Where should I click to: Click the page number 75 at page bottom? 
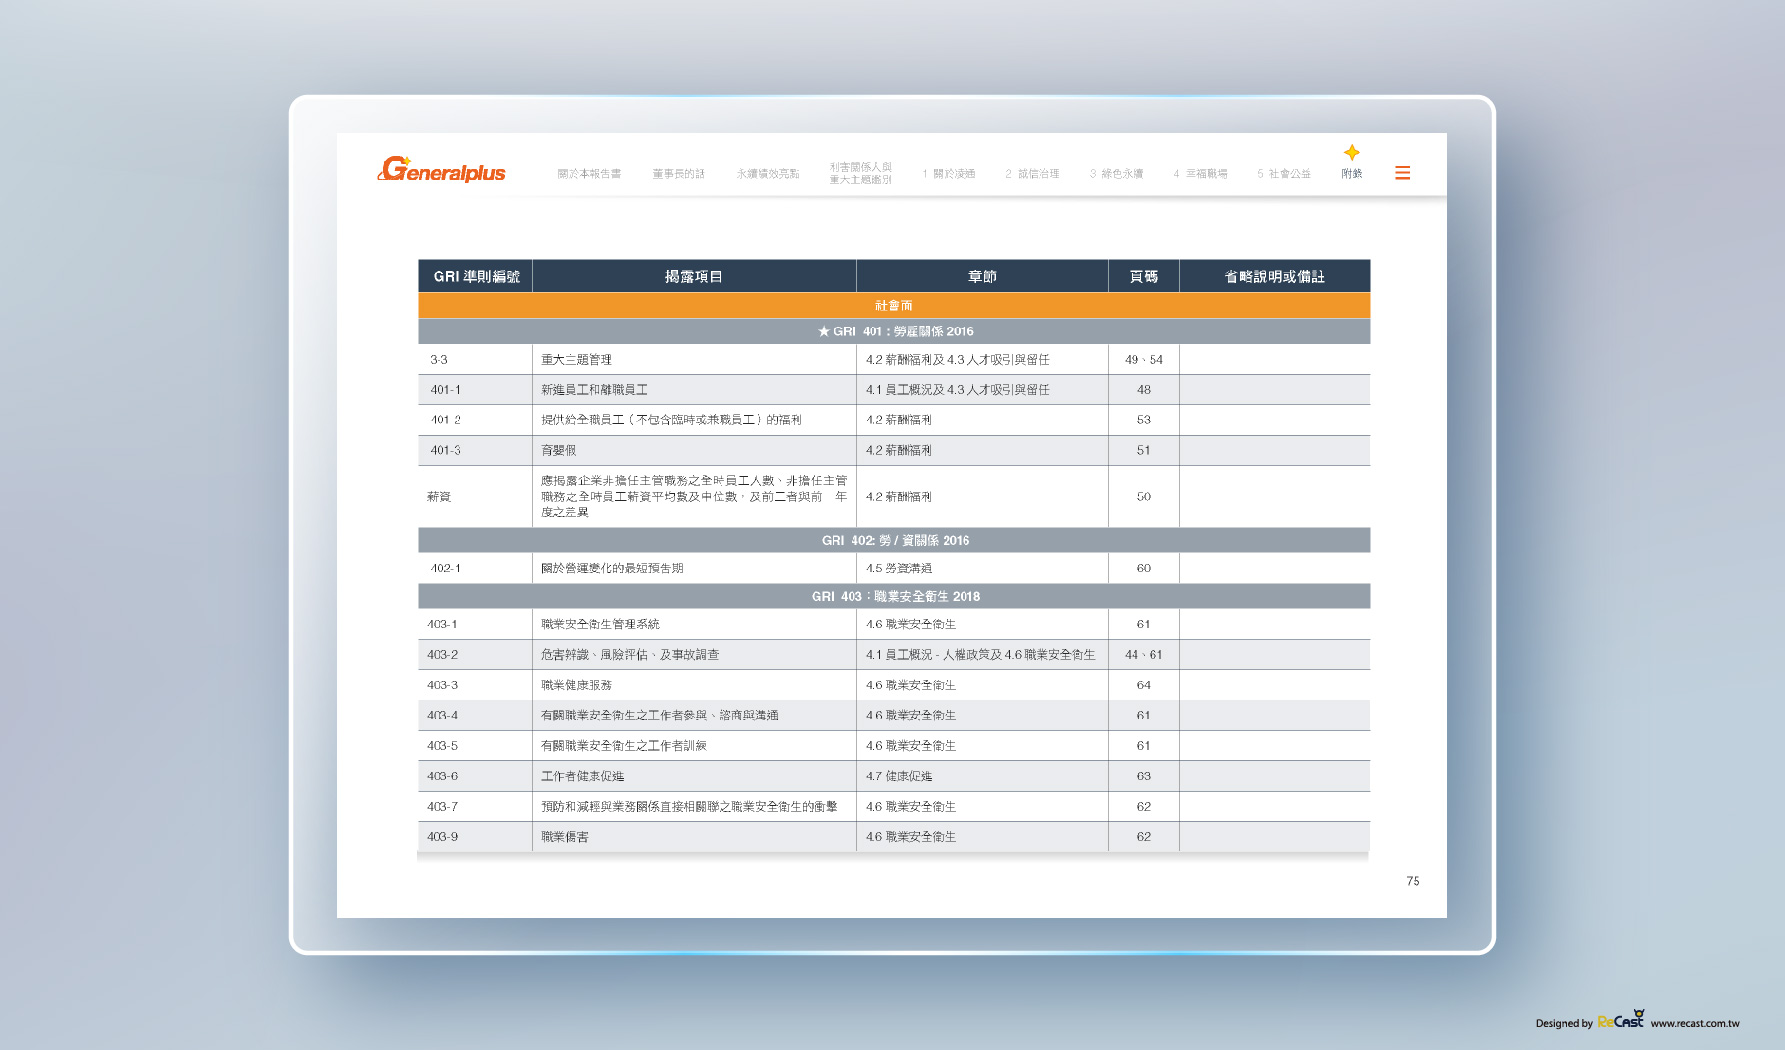pyautogui.click(x=1413, y=881)
